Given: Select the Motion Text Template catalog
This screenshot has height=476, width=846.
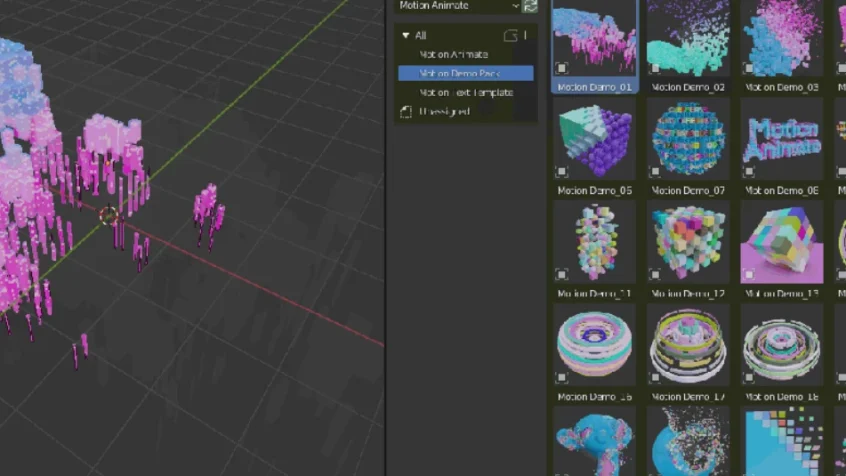Looking at the screenshot, I should pos(466,93).
